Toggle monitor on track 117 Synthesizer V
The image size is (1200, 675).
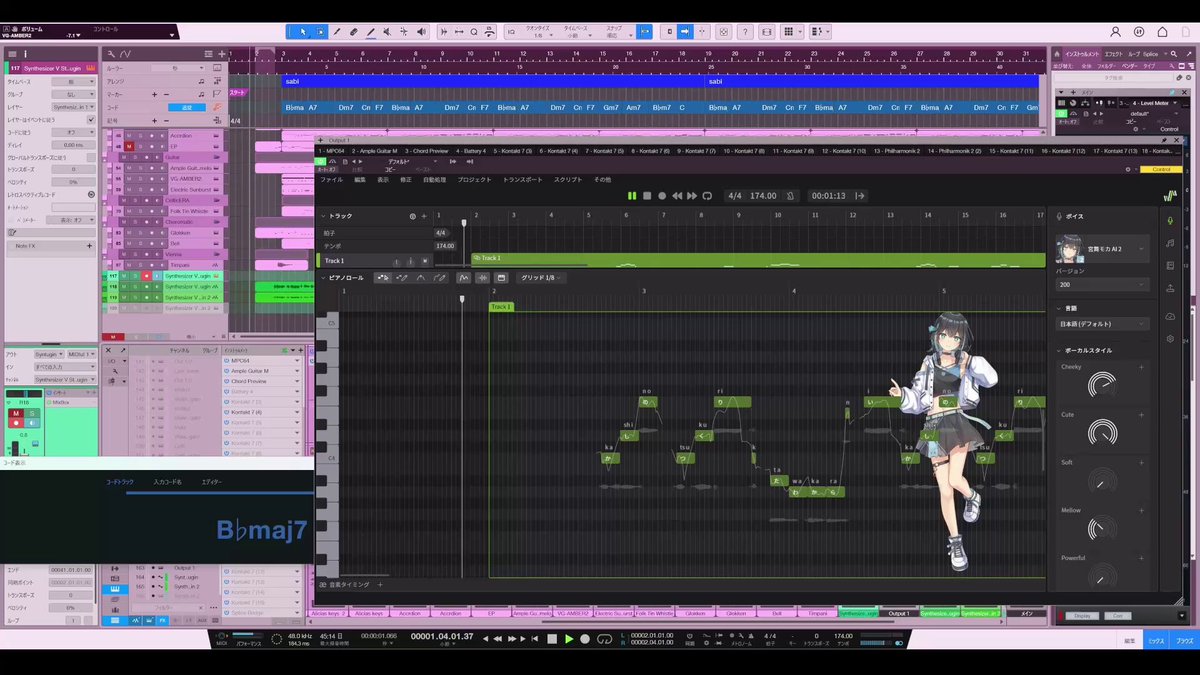click(157, 276)
